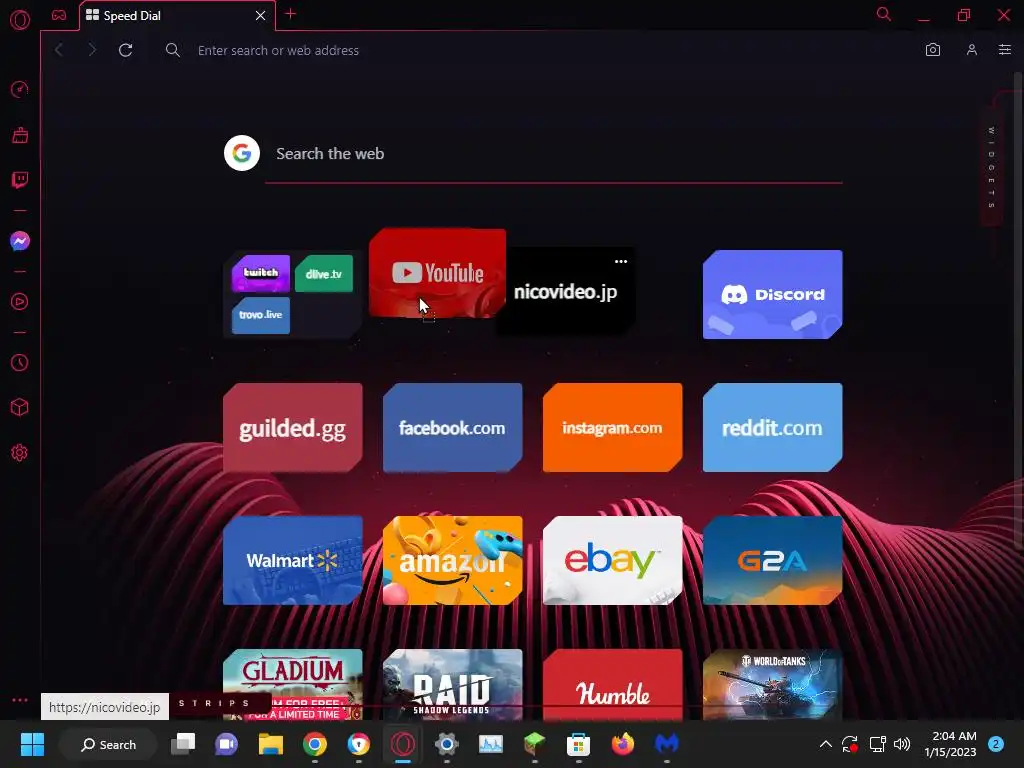Open the Player icon in sidebar
1024x768 pixels.
click(20, 302)
